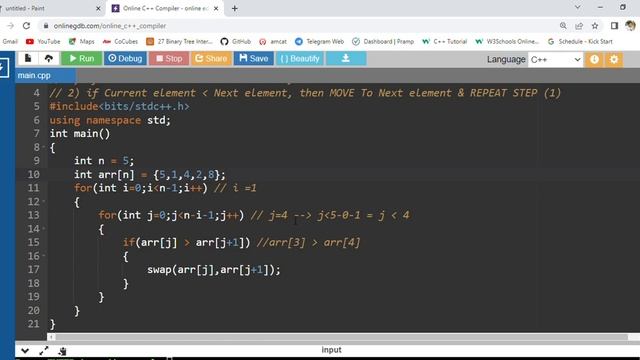Toggle browser side panel
640x360 pixels.
(614, 26)
